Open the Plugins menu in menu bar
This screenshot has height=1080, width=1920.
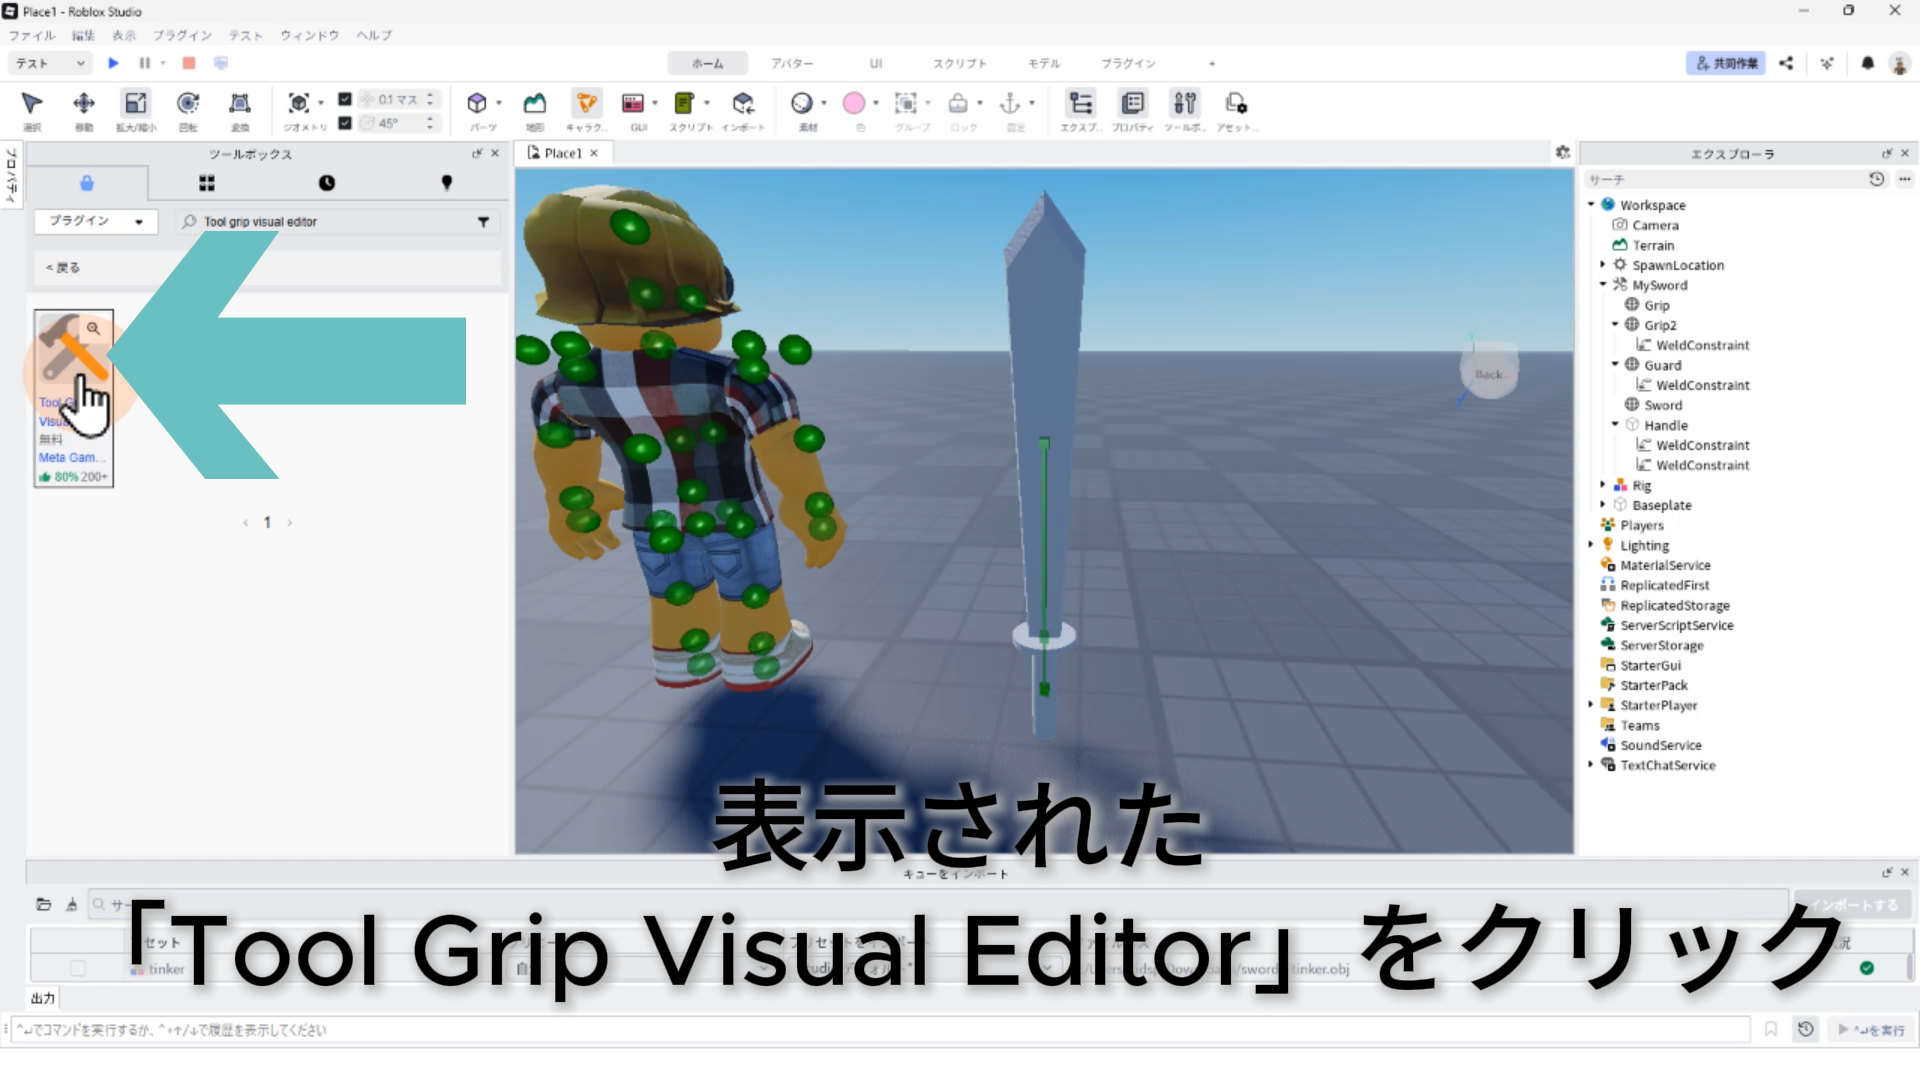tap(181, 35)
